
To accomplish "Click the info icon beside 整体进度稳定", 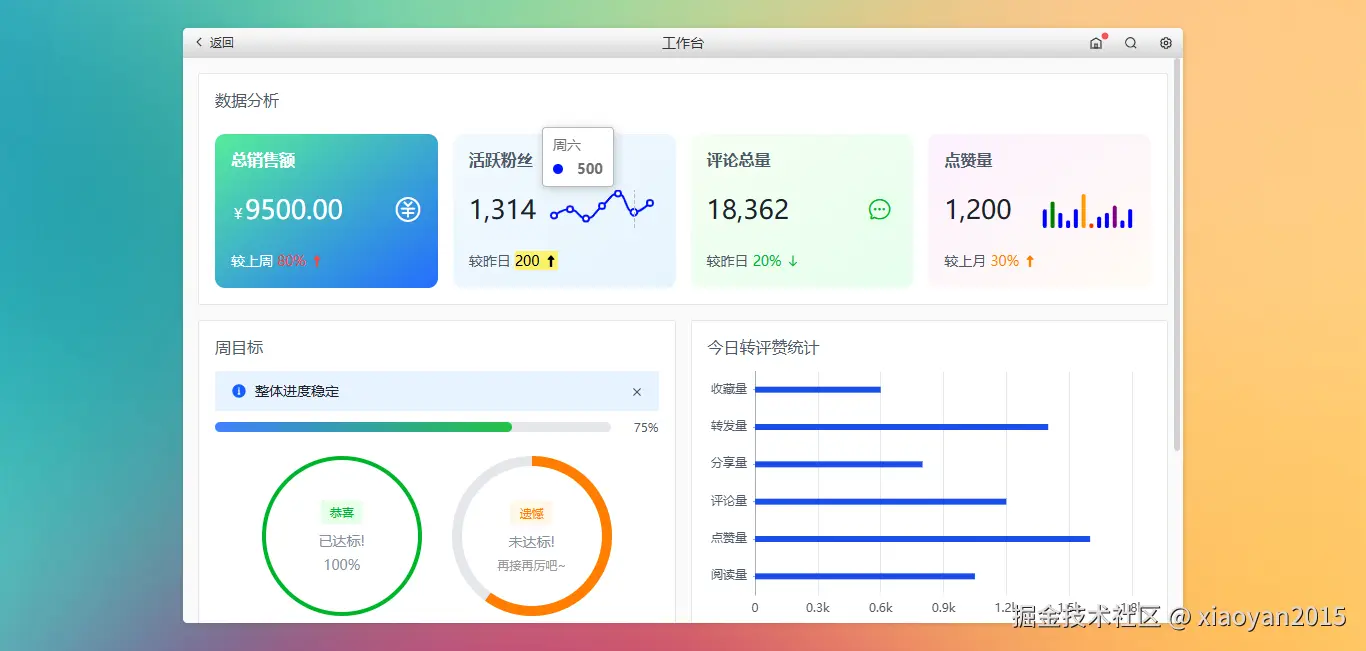I will pos(239,391).
